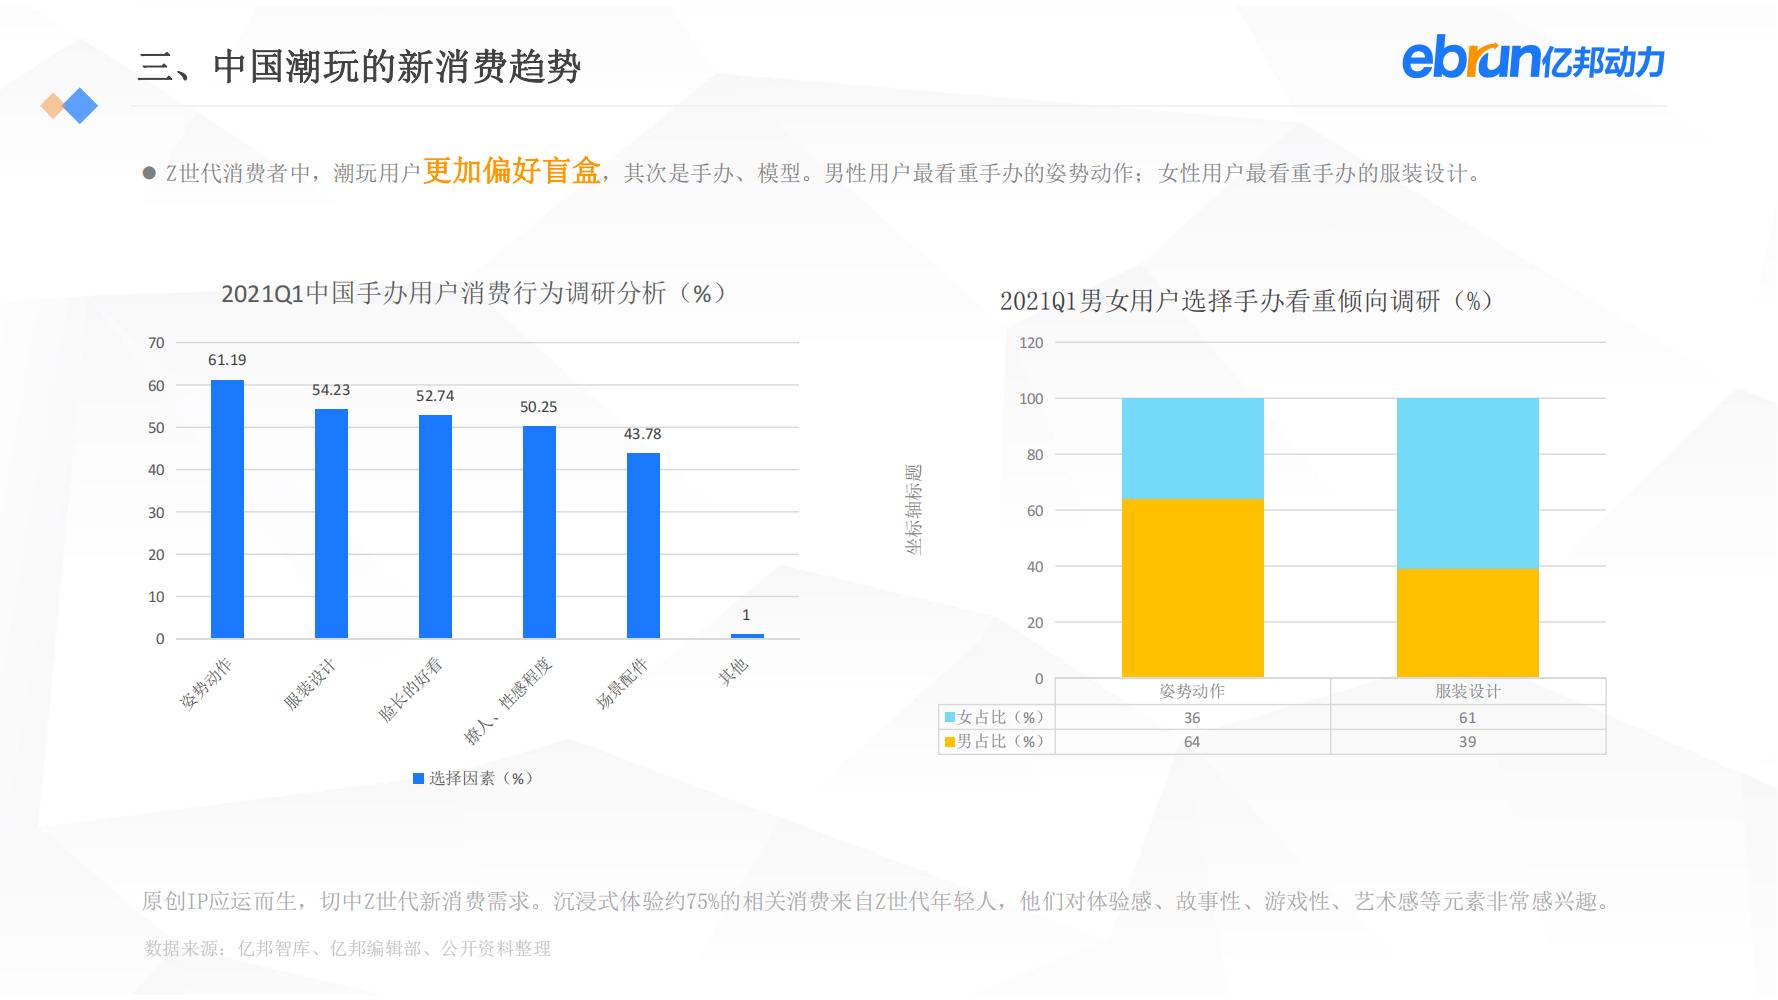Click the bullet point before the Z世代 text
The width and height of the screenshot is (1778, 1000).
click(152, 170)
